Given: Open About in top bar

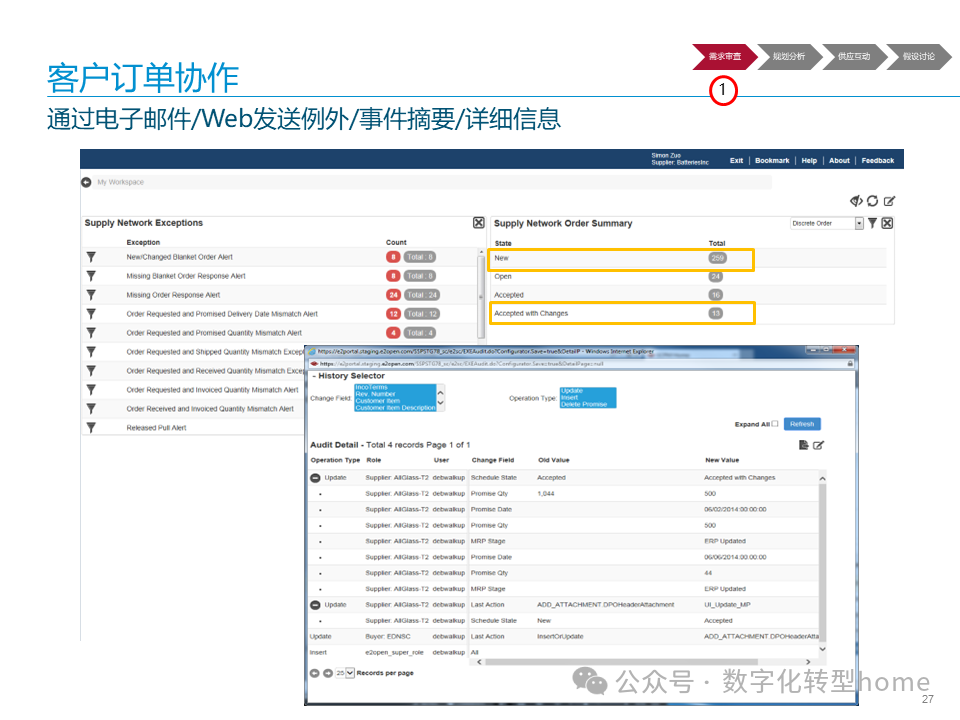Looking at the screenshot, I should tap(839, 160).
